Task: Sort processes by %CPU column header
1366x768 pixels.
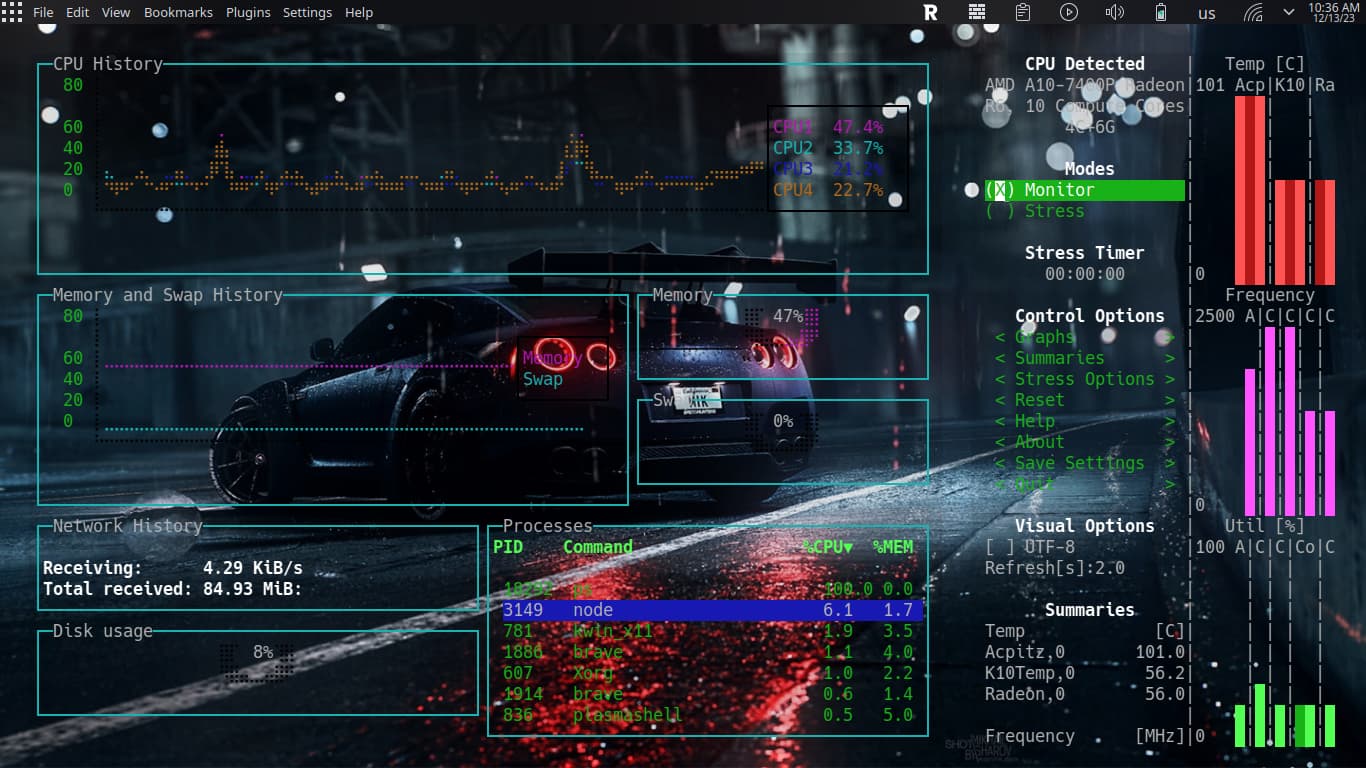Action: coord(828,547)
